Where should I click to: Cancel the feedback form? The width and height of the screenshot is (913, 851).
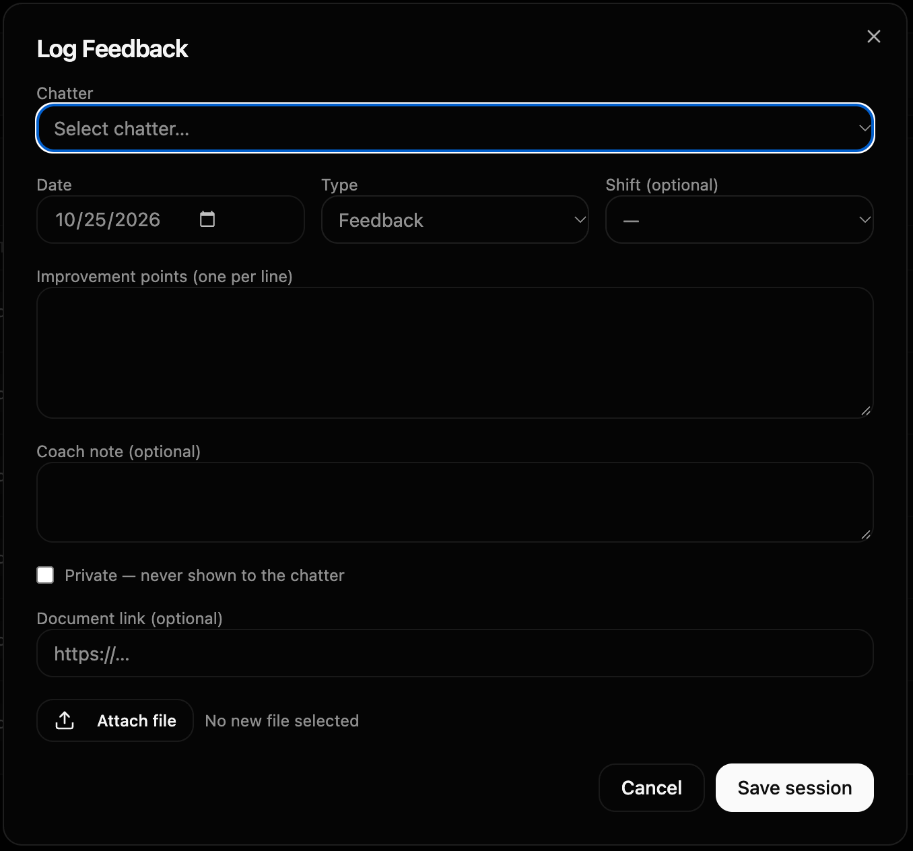652,788
